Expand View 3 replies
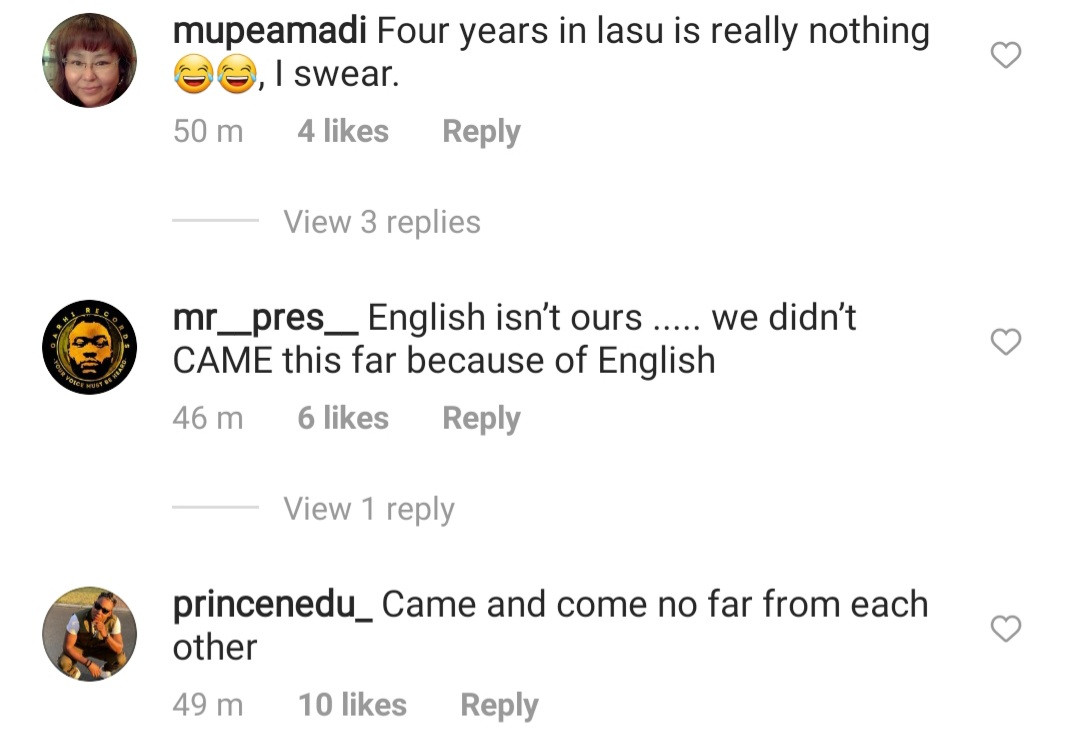 [x=381, y=222]
